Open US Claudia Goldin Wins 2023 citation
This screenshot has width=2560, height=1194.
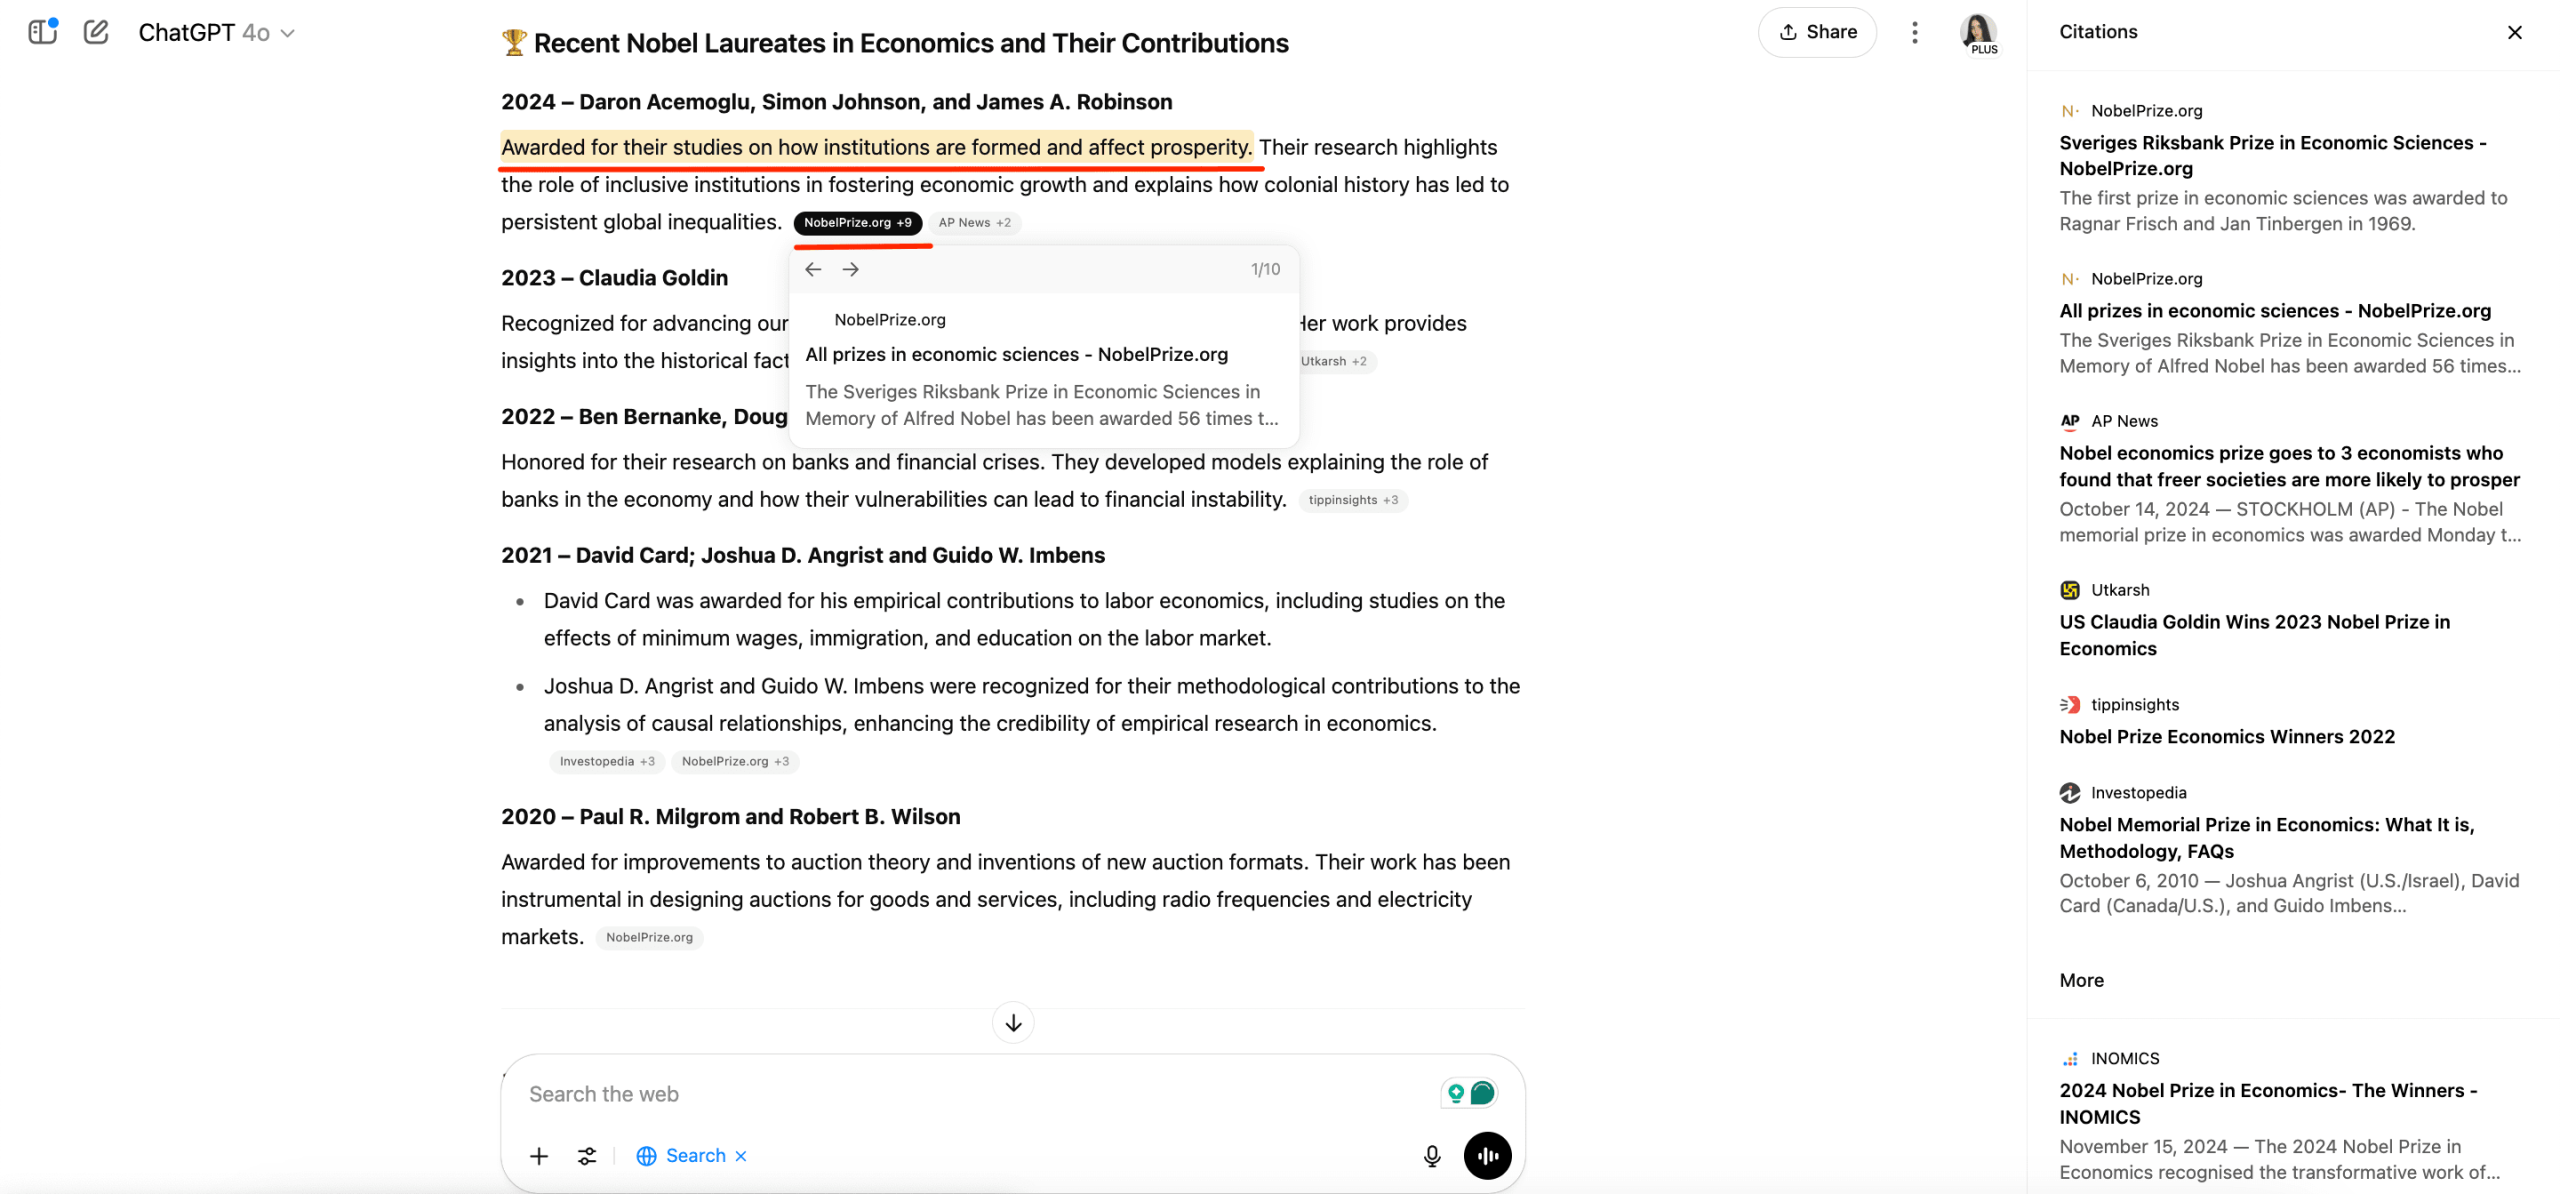point(2254,635)
